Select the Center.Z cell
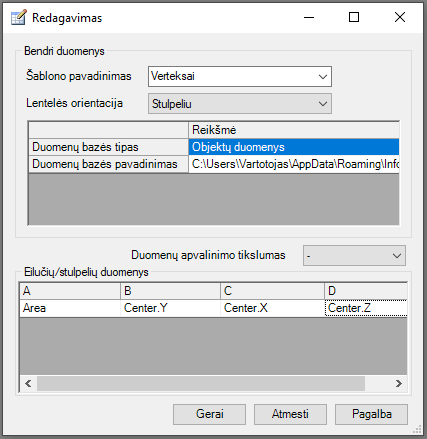Viewport: 427px width, 439px height. pos(366,308)
